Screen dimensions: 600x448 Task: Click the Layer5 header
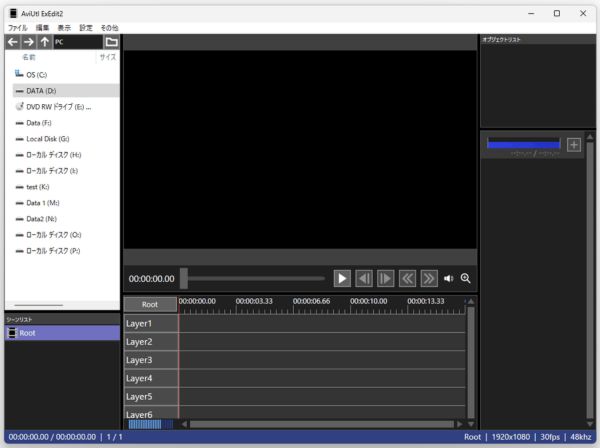point(151,397)
